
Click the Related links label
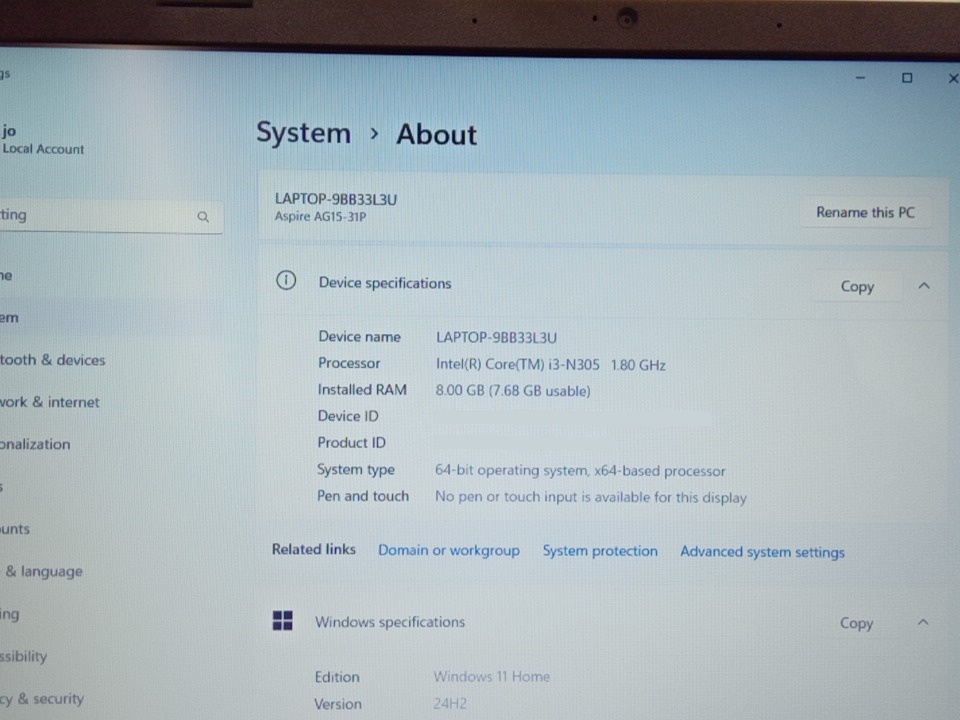(313, 549)
